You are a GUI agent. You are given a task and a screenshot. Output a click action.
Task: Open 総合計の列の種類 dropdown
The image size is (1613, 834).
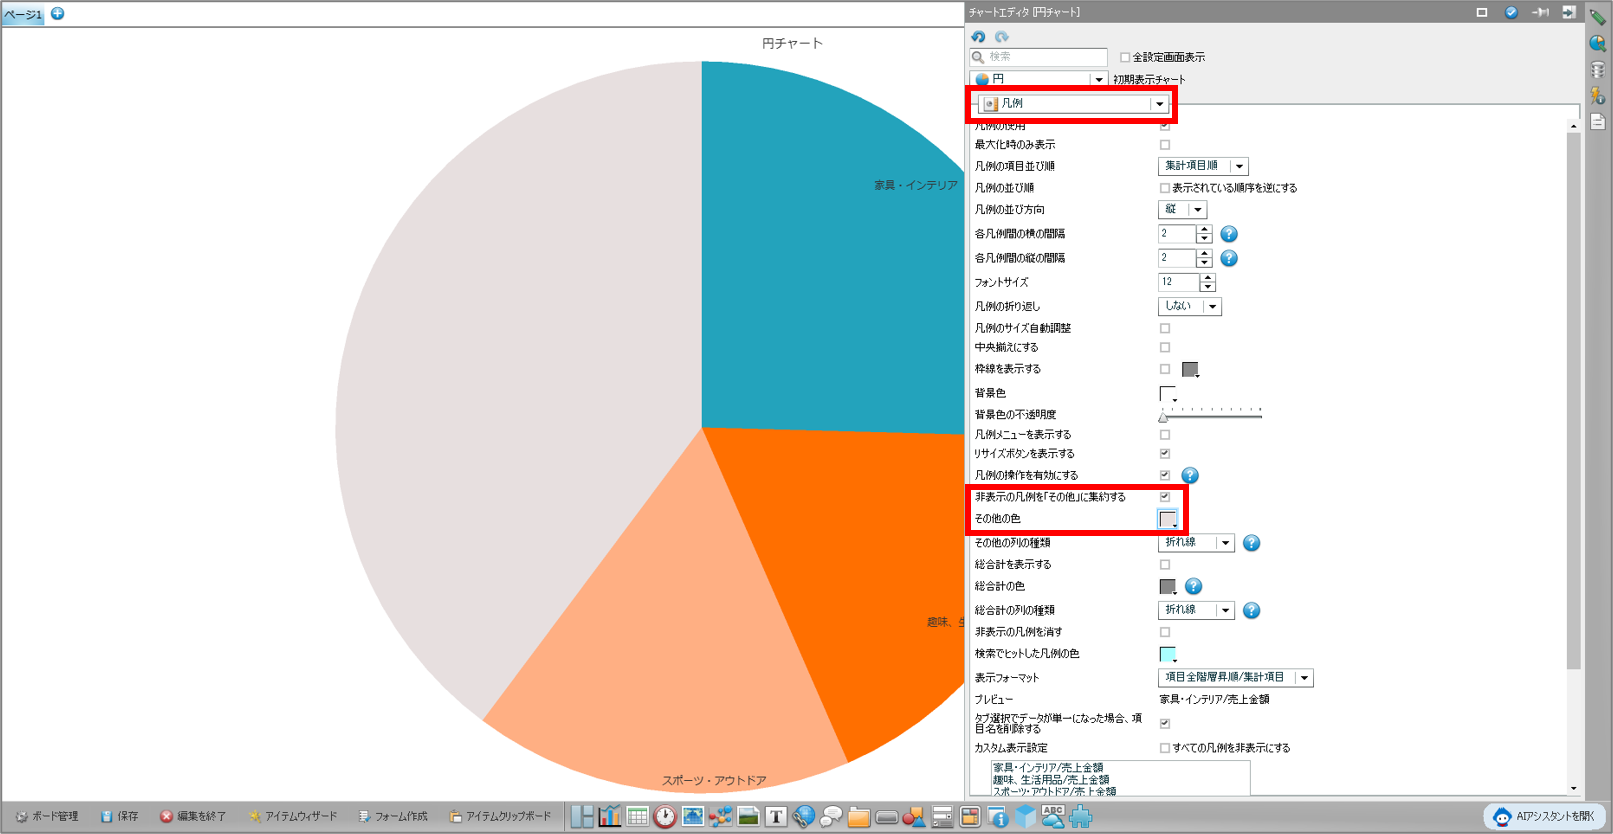pos(1196,610)
